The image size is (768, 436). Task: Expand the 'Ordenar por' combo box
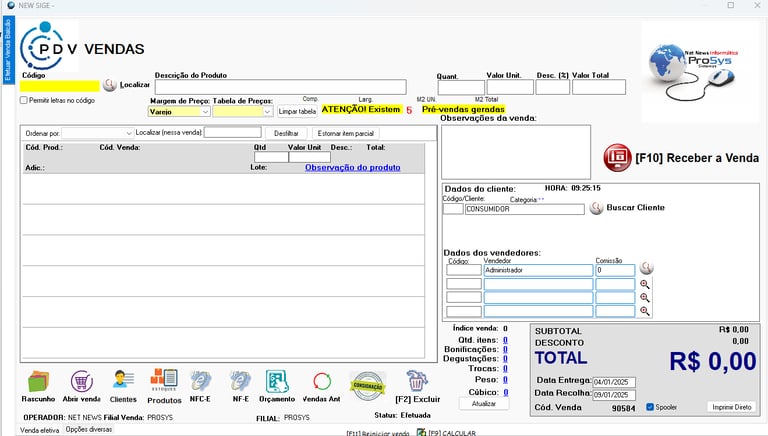point(129,133)
